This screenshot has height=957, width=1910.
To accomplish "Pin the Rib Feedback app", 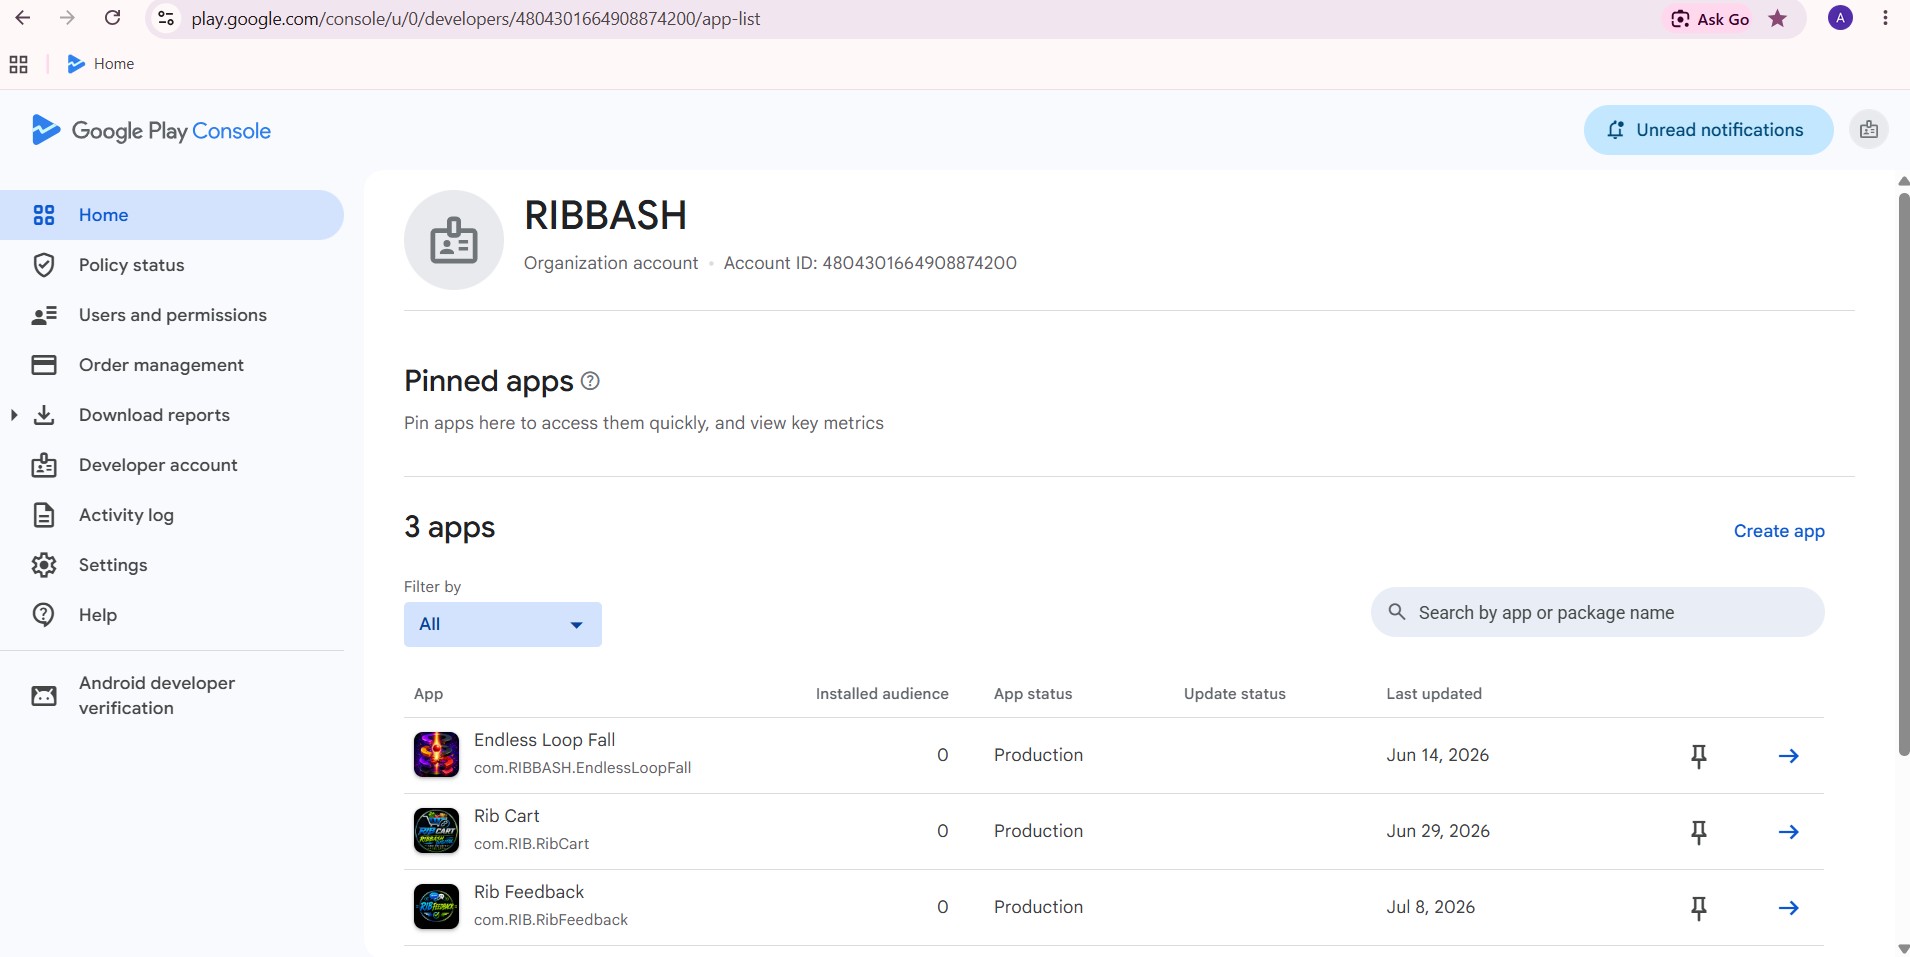I will [x=1698, y=908].
